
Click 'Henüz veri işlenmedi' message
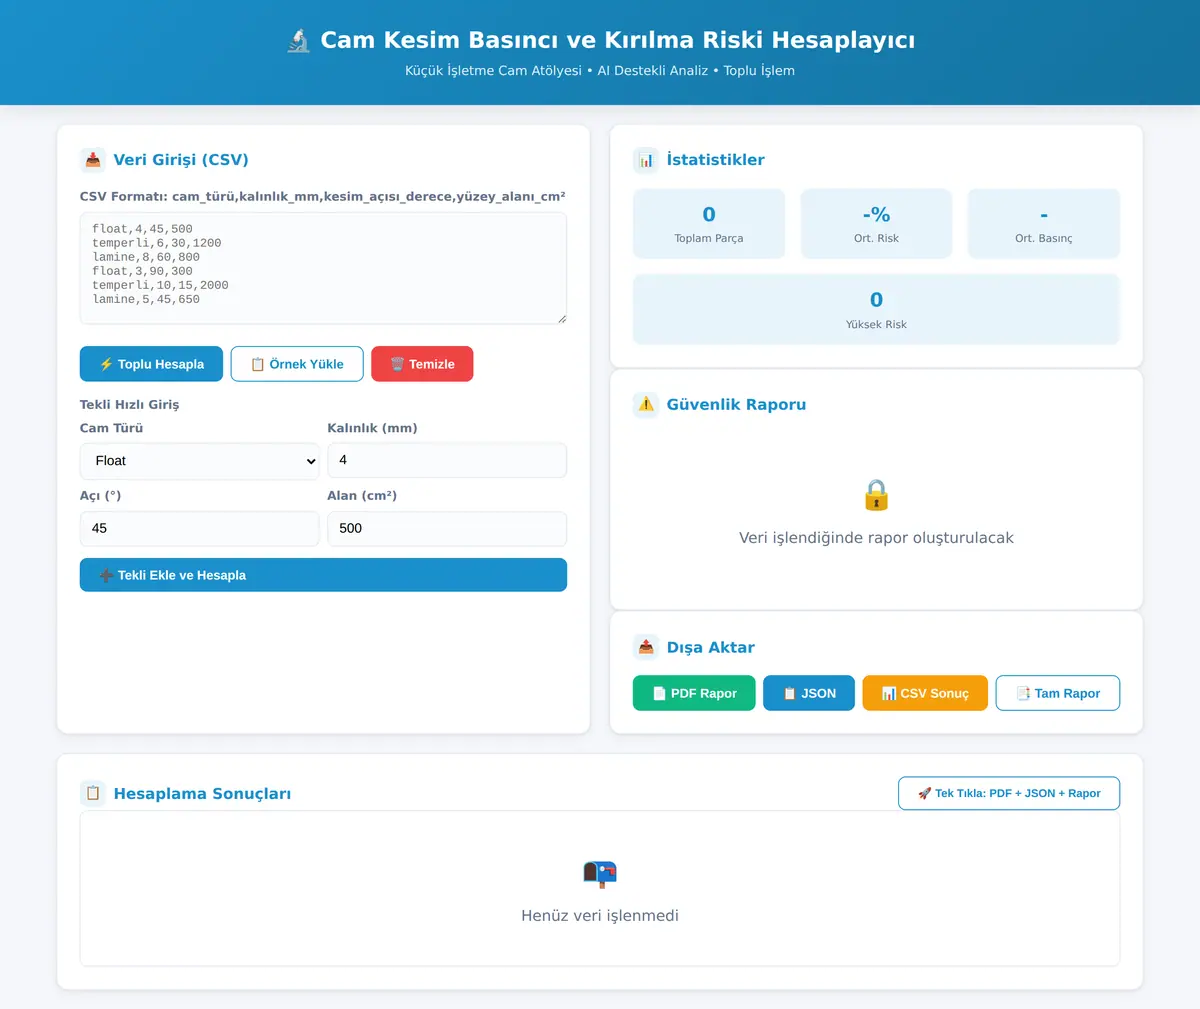[600, 915]
